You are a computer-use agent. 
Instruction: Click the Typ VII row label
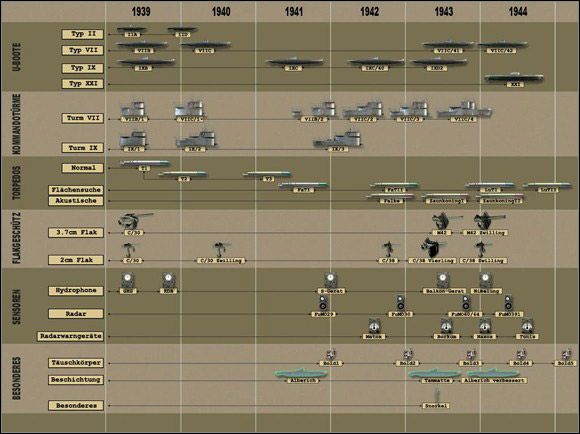(x=83, y=50)
